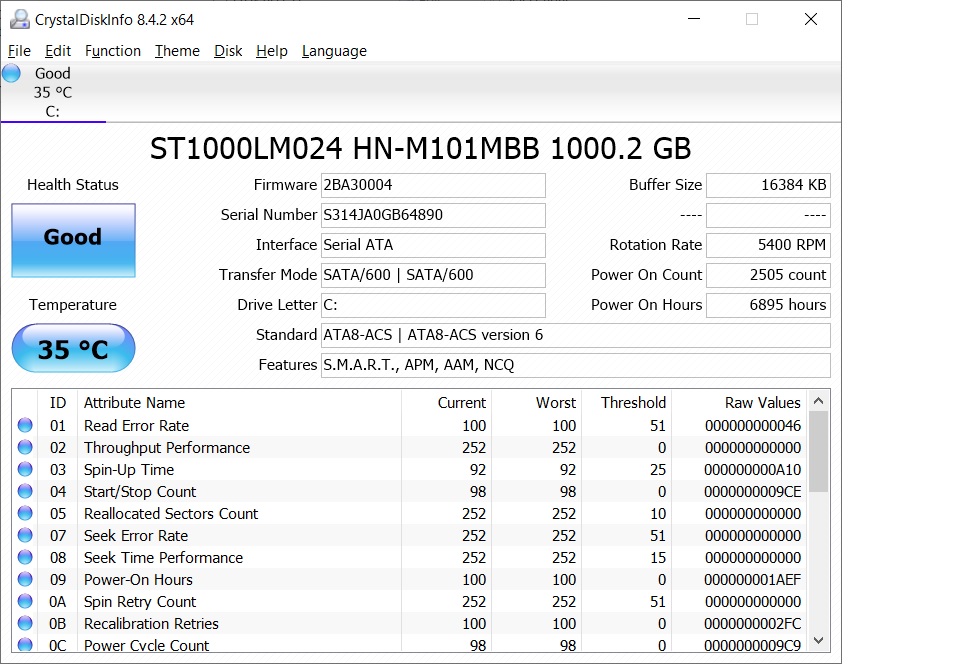
Task: Select the Recalibration Retries attribute name
Action: [151, 624]
